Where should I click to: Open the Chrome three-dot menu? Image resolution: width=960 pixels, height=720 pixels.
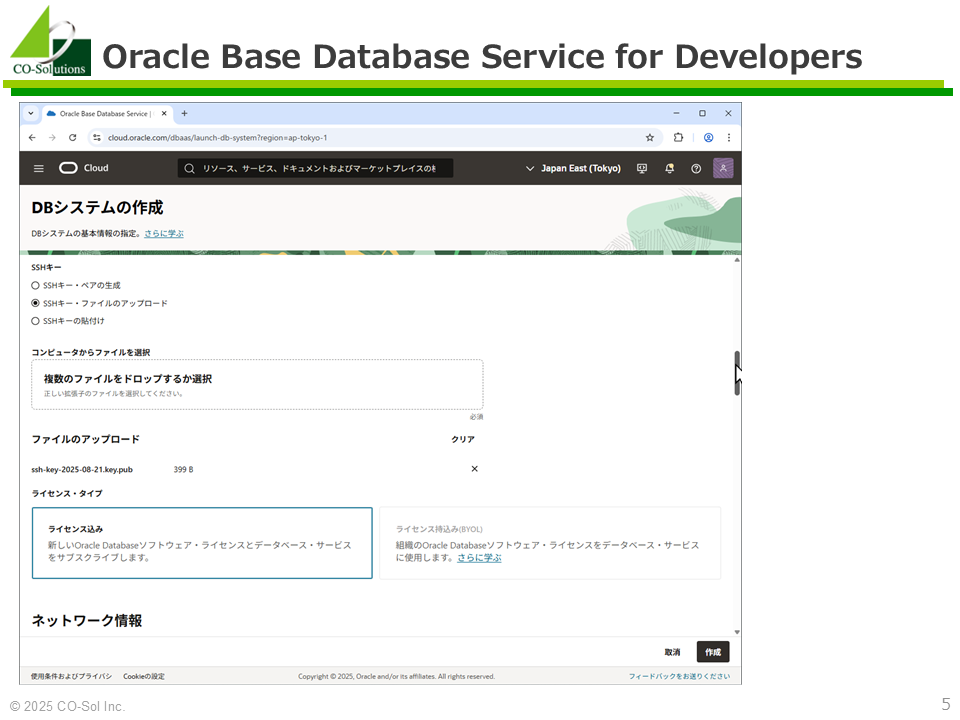click(729, 138)
